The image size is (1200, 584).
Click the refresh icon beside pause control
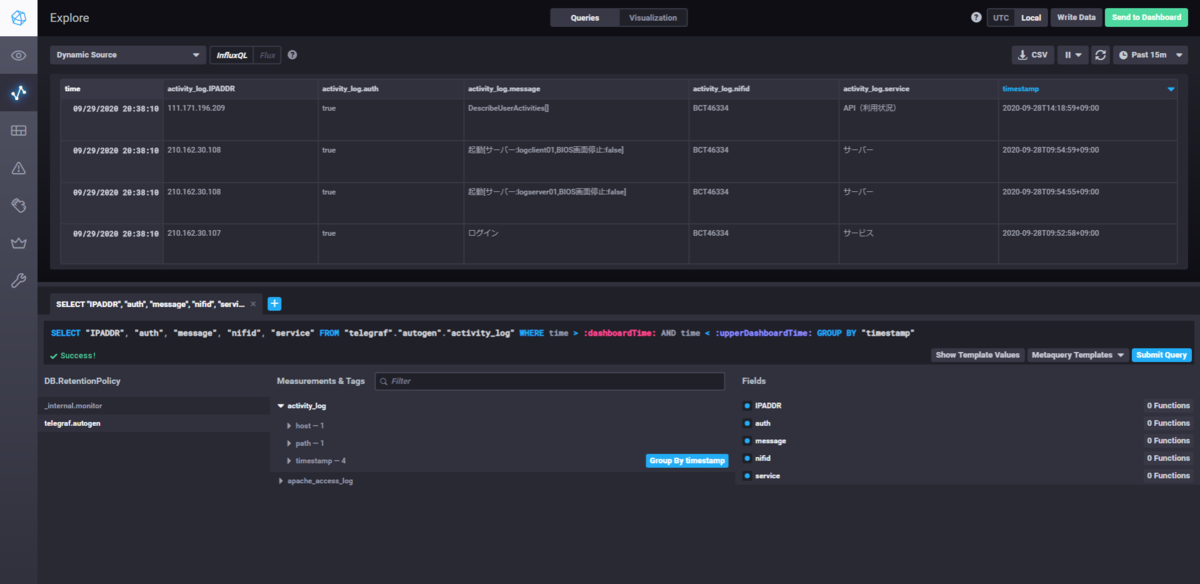tap(1100, 55)
